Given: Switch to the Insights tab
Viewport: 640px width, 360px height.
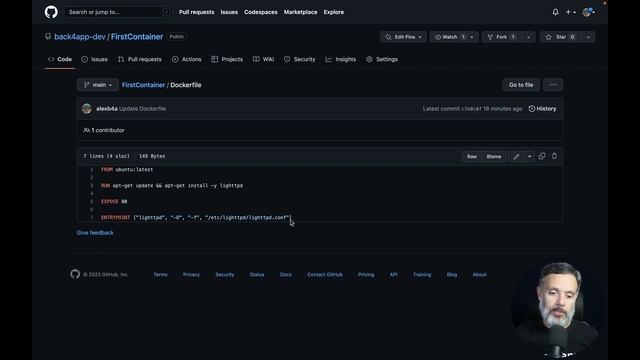Looking at the screenshot, I should (340, 59).
